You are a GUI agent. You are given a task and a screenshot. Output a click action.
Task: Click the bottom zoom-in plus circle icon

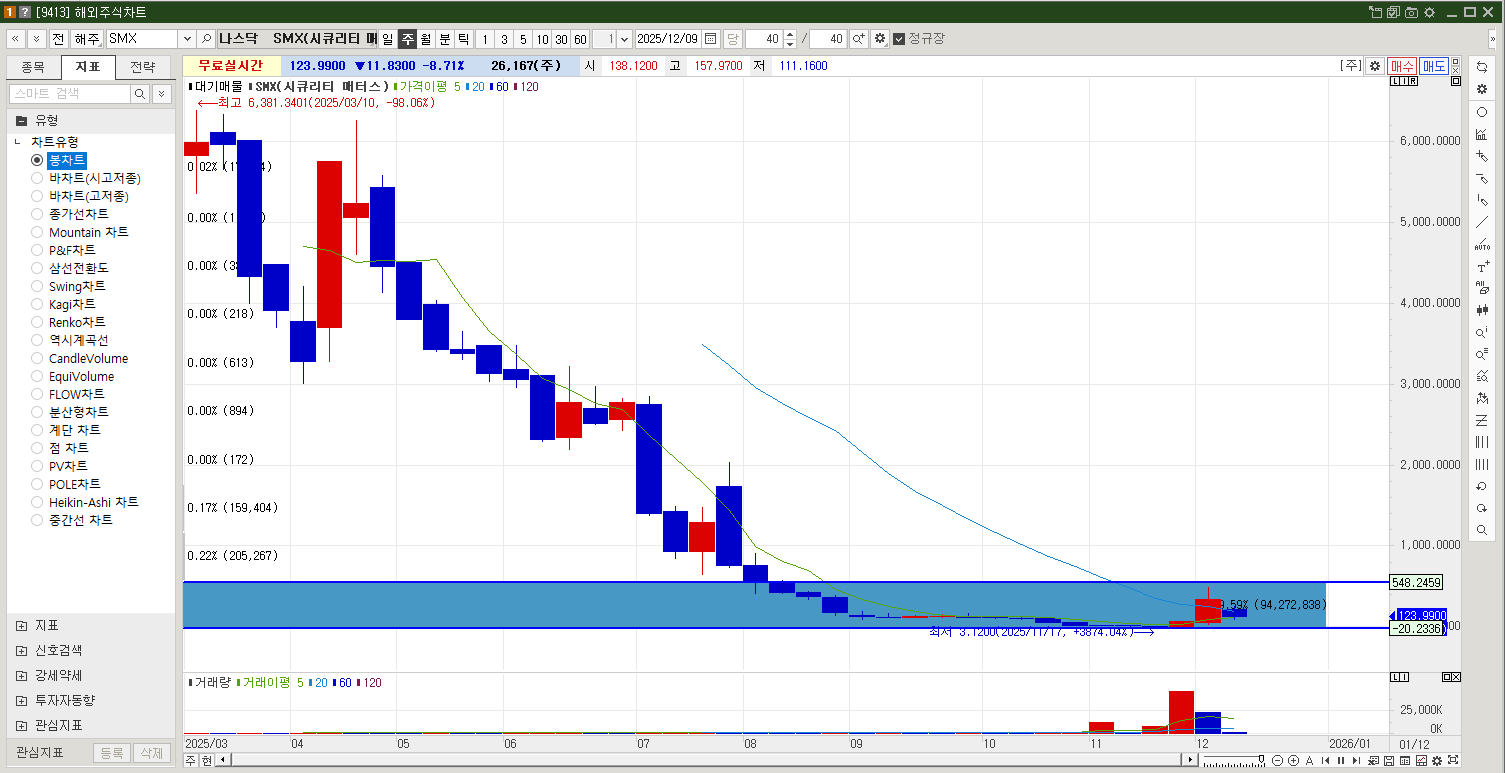pyautogui.click(x=1293, y=760)
